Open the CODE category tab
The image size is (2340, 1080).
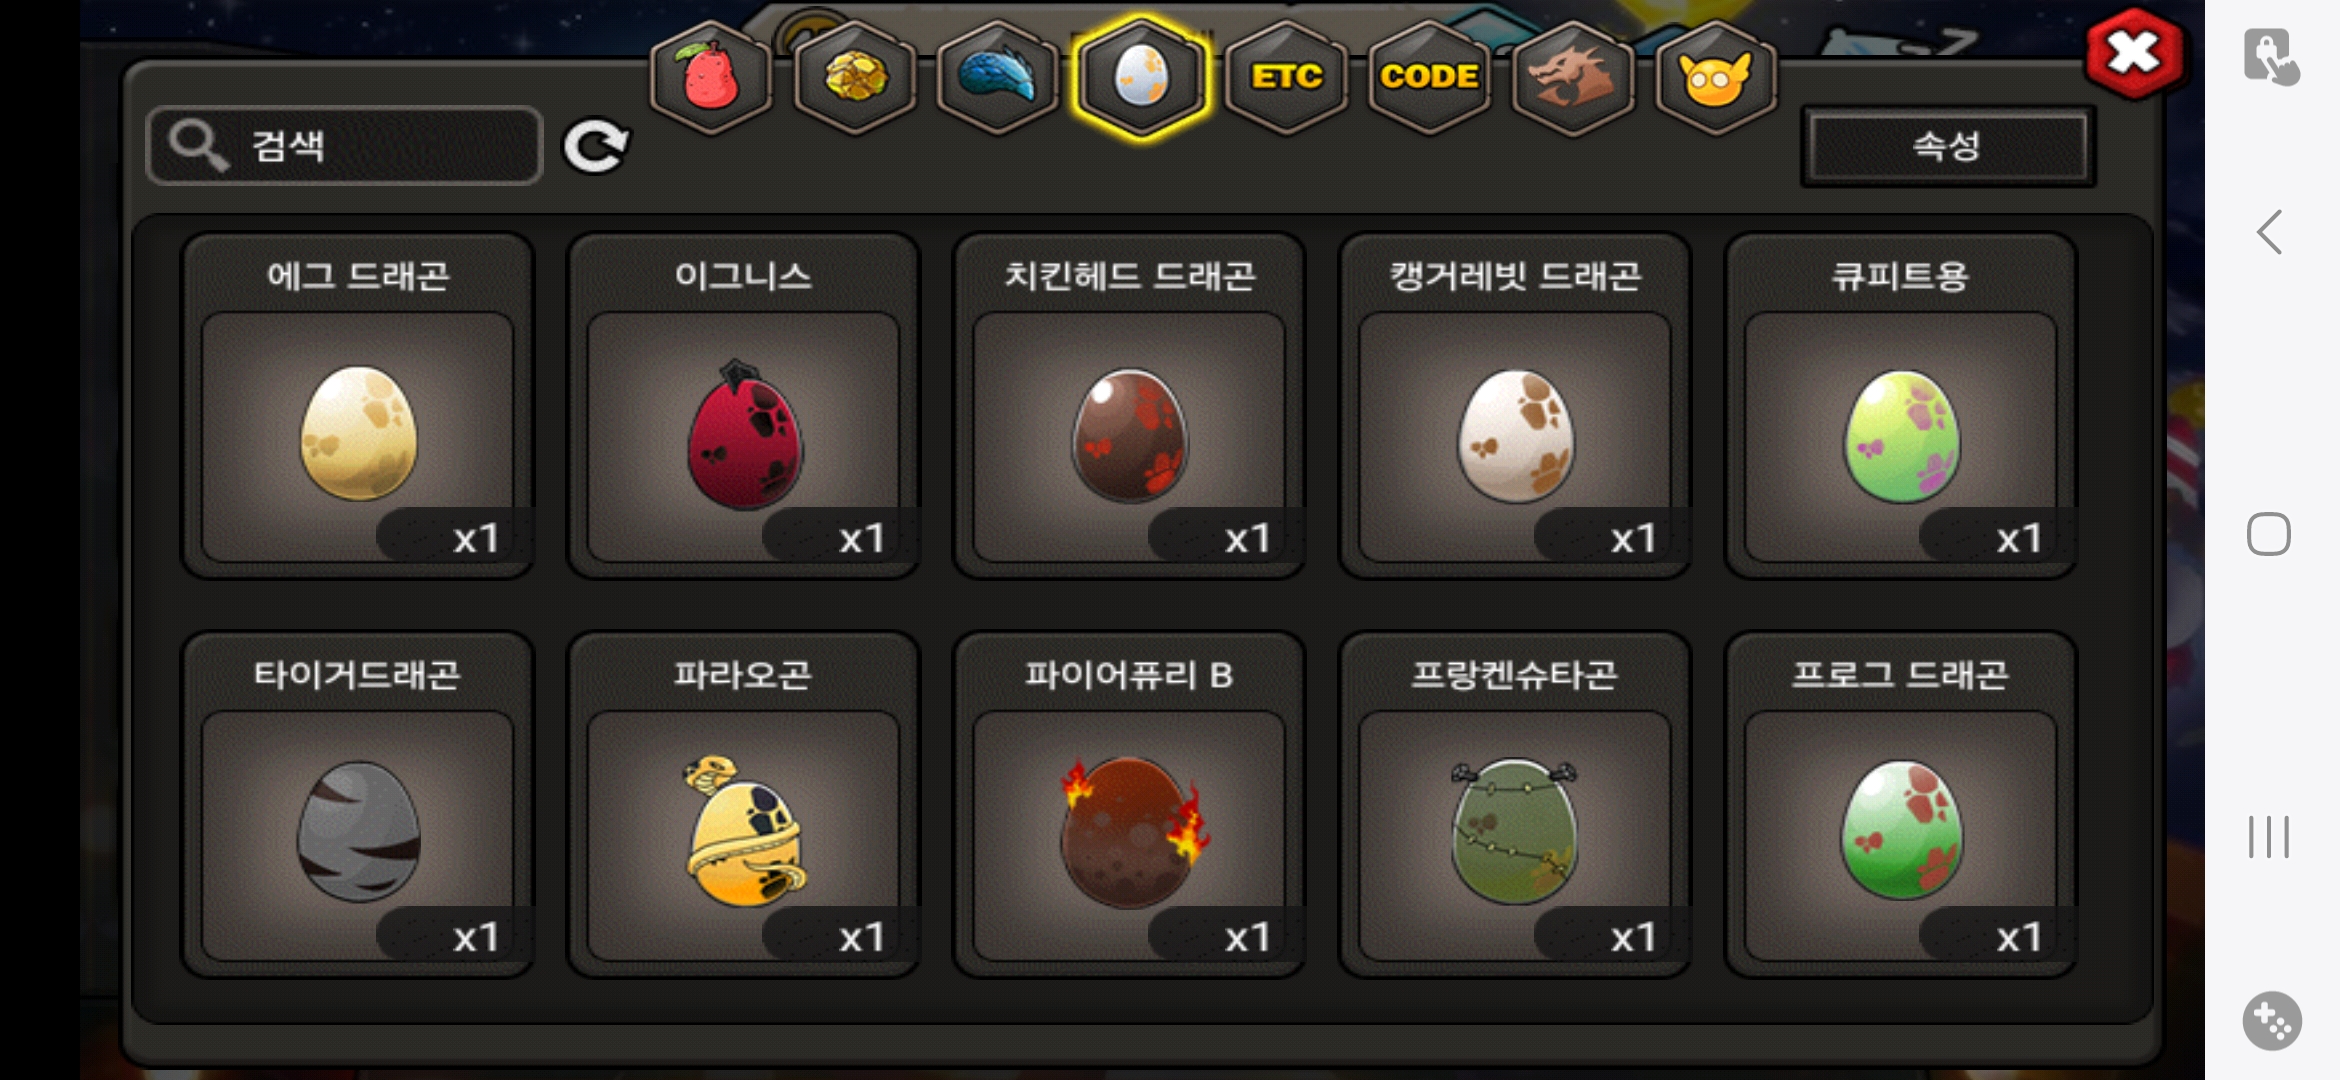(x=1430, y=77)
